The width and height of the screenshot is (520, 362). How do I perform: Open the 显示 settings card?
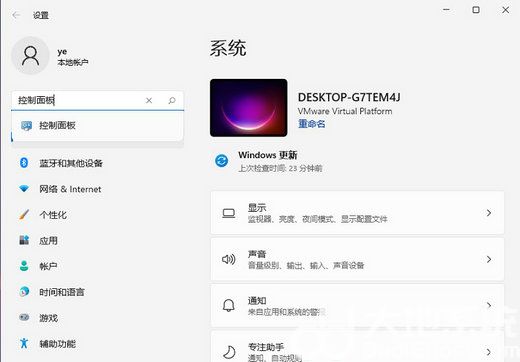pos(357,213)
